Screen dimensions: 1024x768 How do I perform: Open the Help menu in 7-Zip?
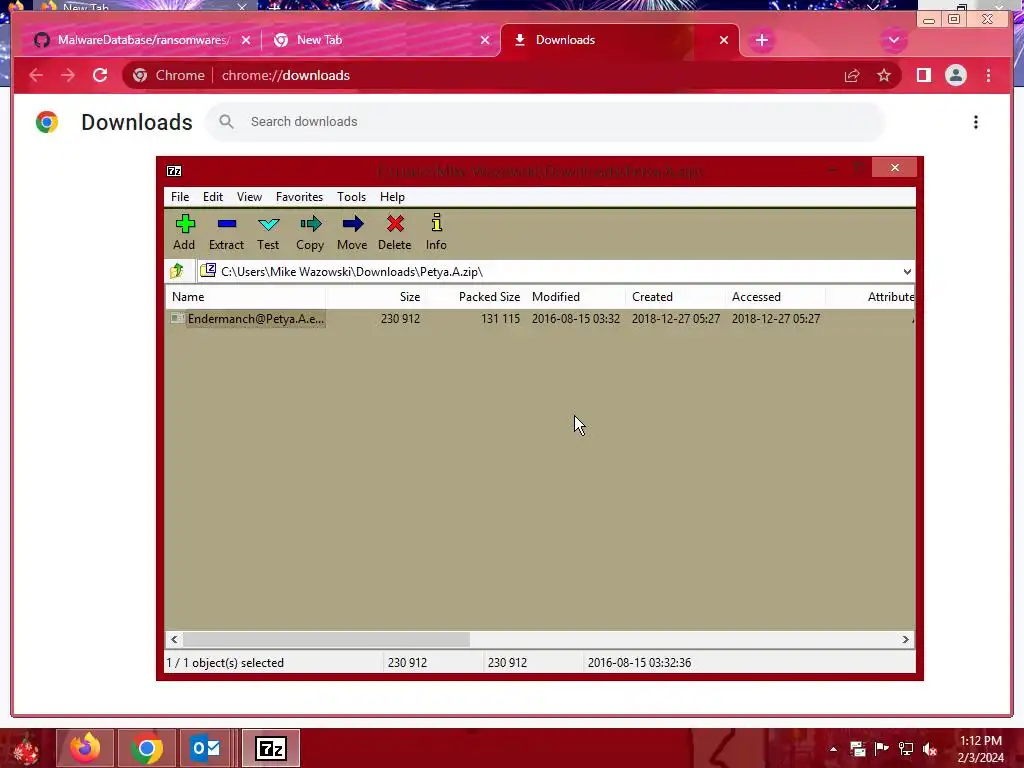tap(392, 197)
